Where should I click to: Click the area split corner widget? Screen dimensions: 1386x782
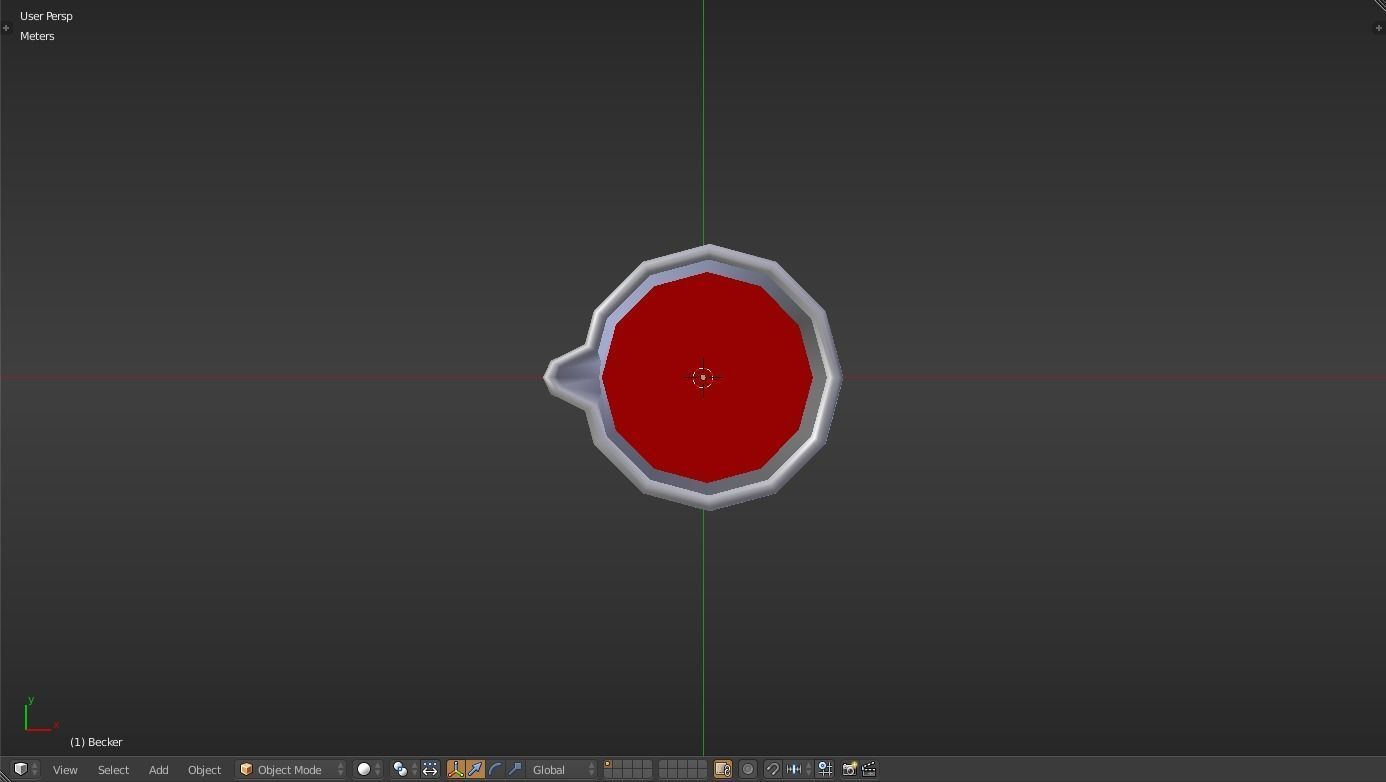1378,6
